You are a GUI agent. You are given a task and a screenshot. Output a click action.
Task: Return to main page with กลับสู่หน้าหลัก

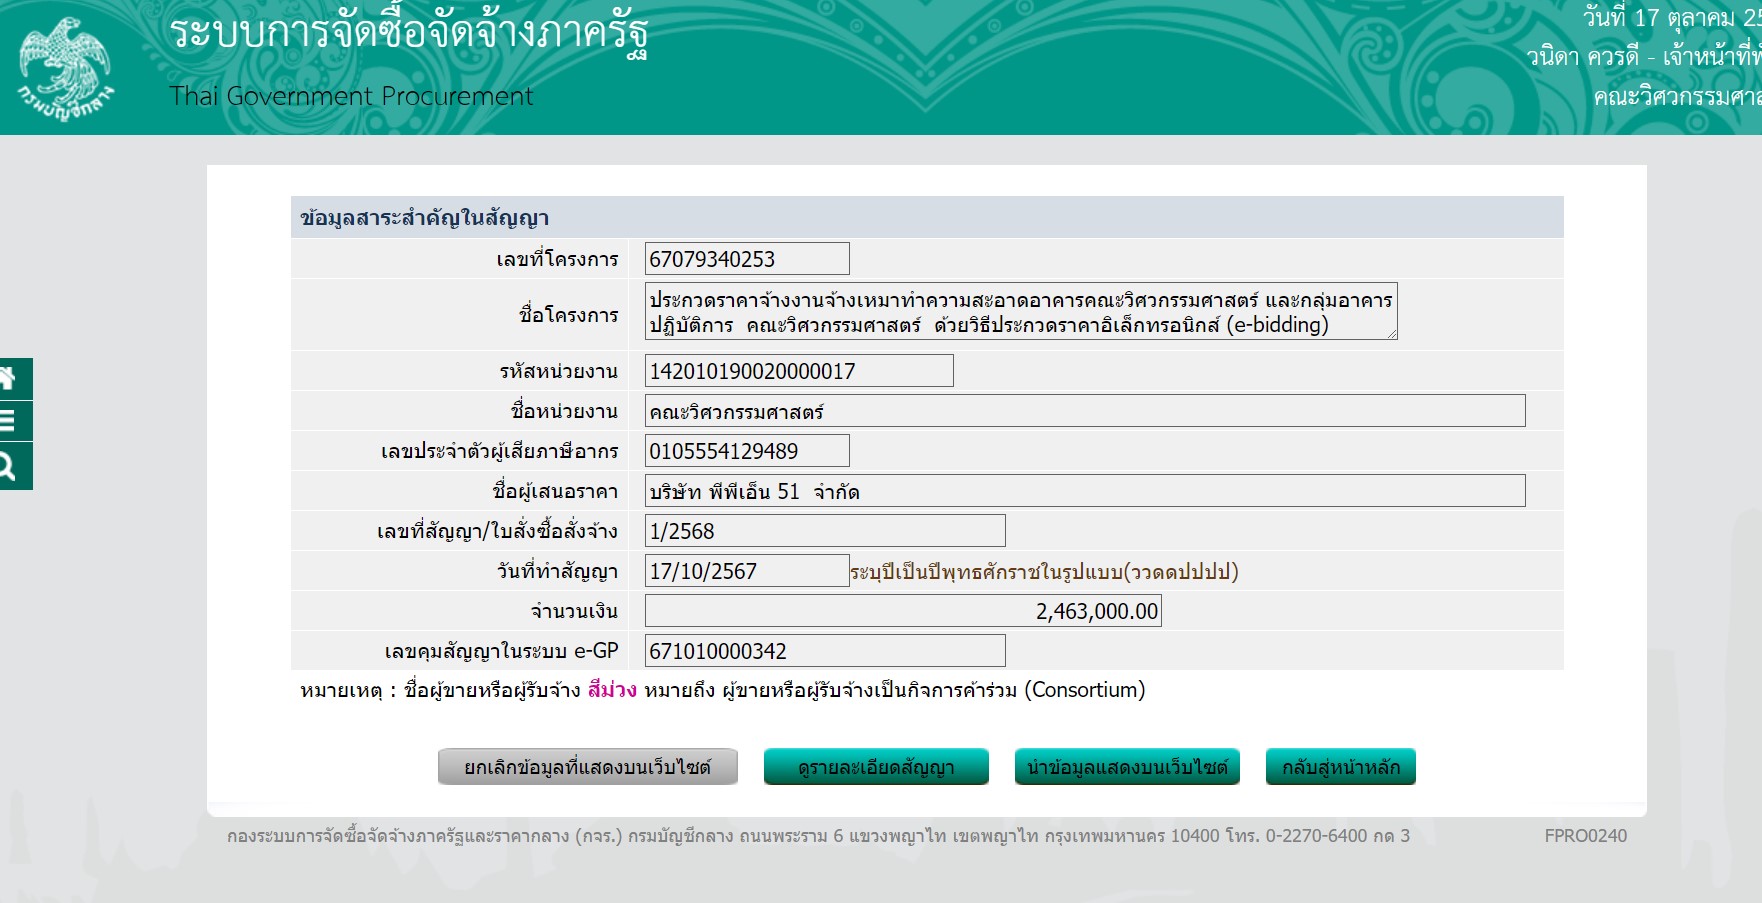[x=1340, y=767]
